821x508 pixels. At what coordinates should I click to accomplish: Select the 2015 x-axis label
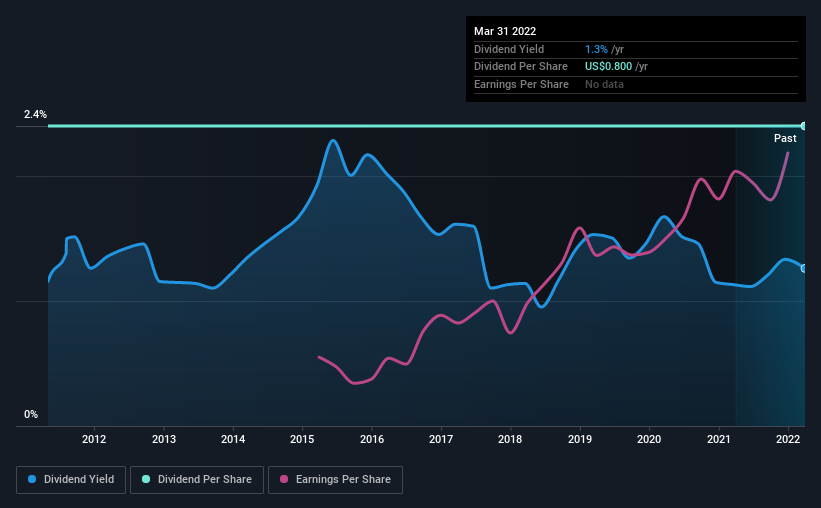pos(302,439)
